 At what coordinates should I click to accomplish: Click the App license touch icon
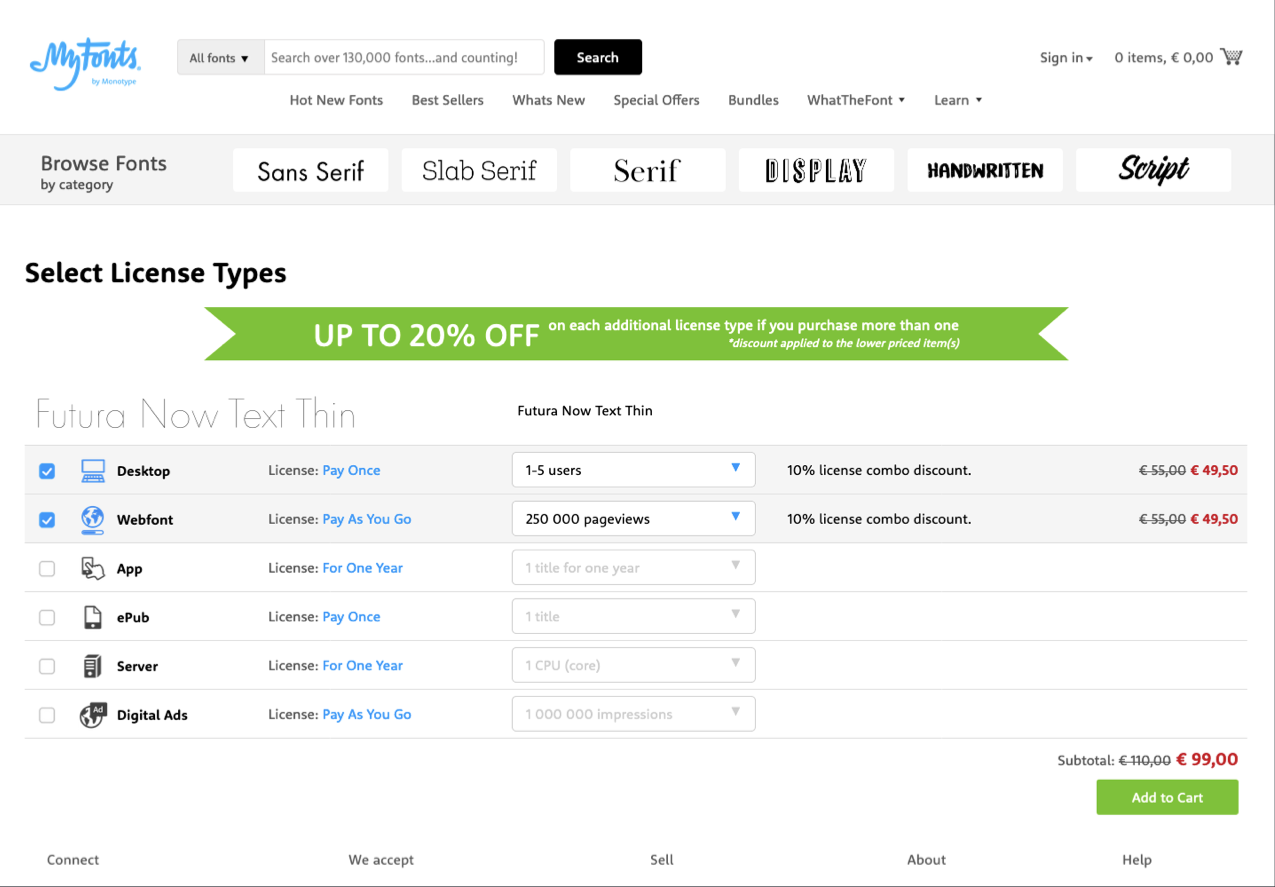(92, 568)
